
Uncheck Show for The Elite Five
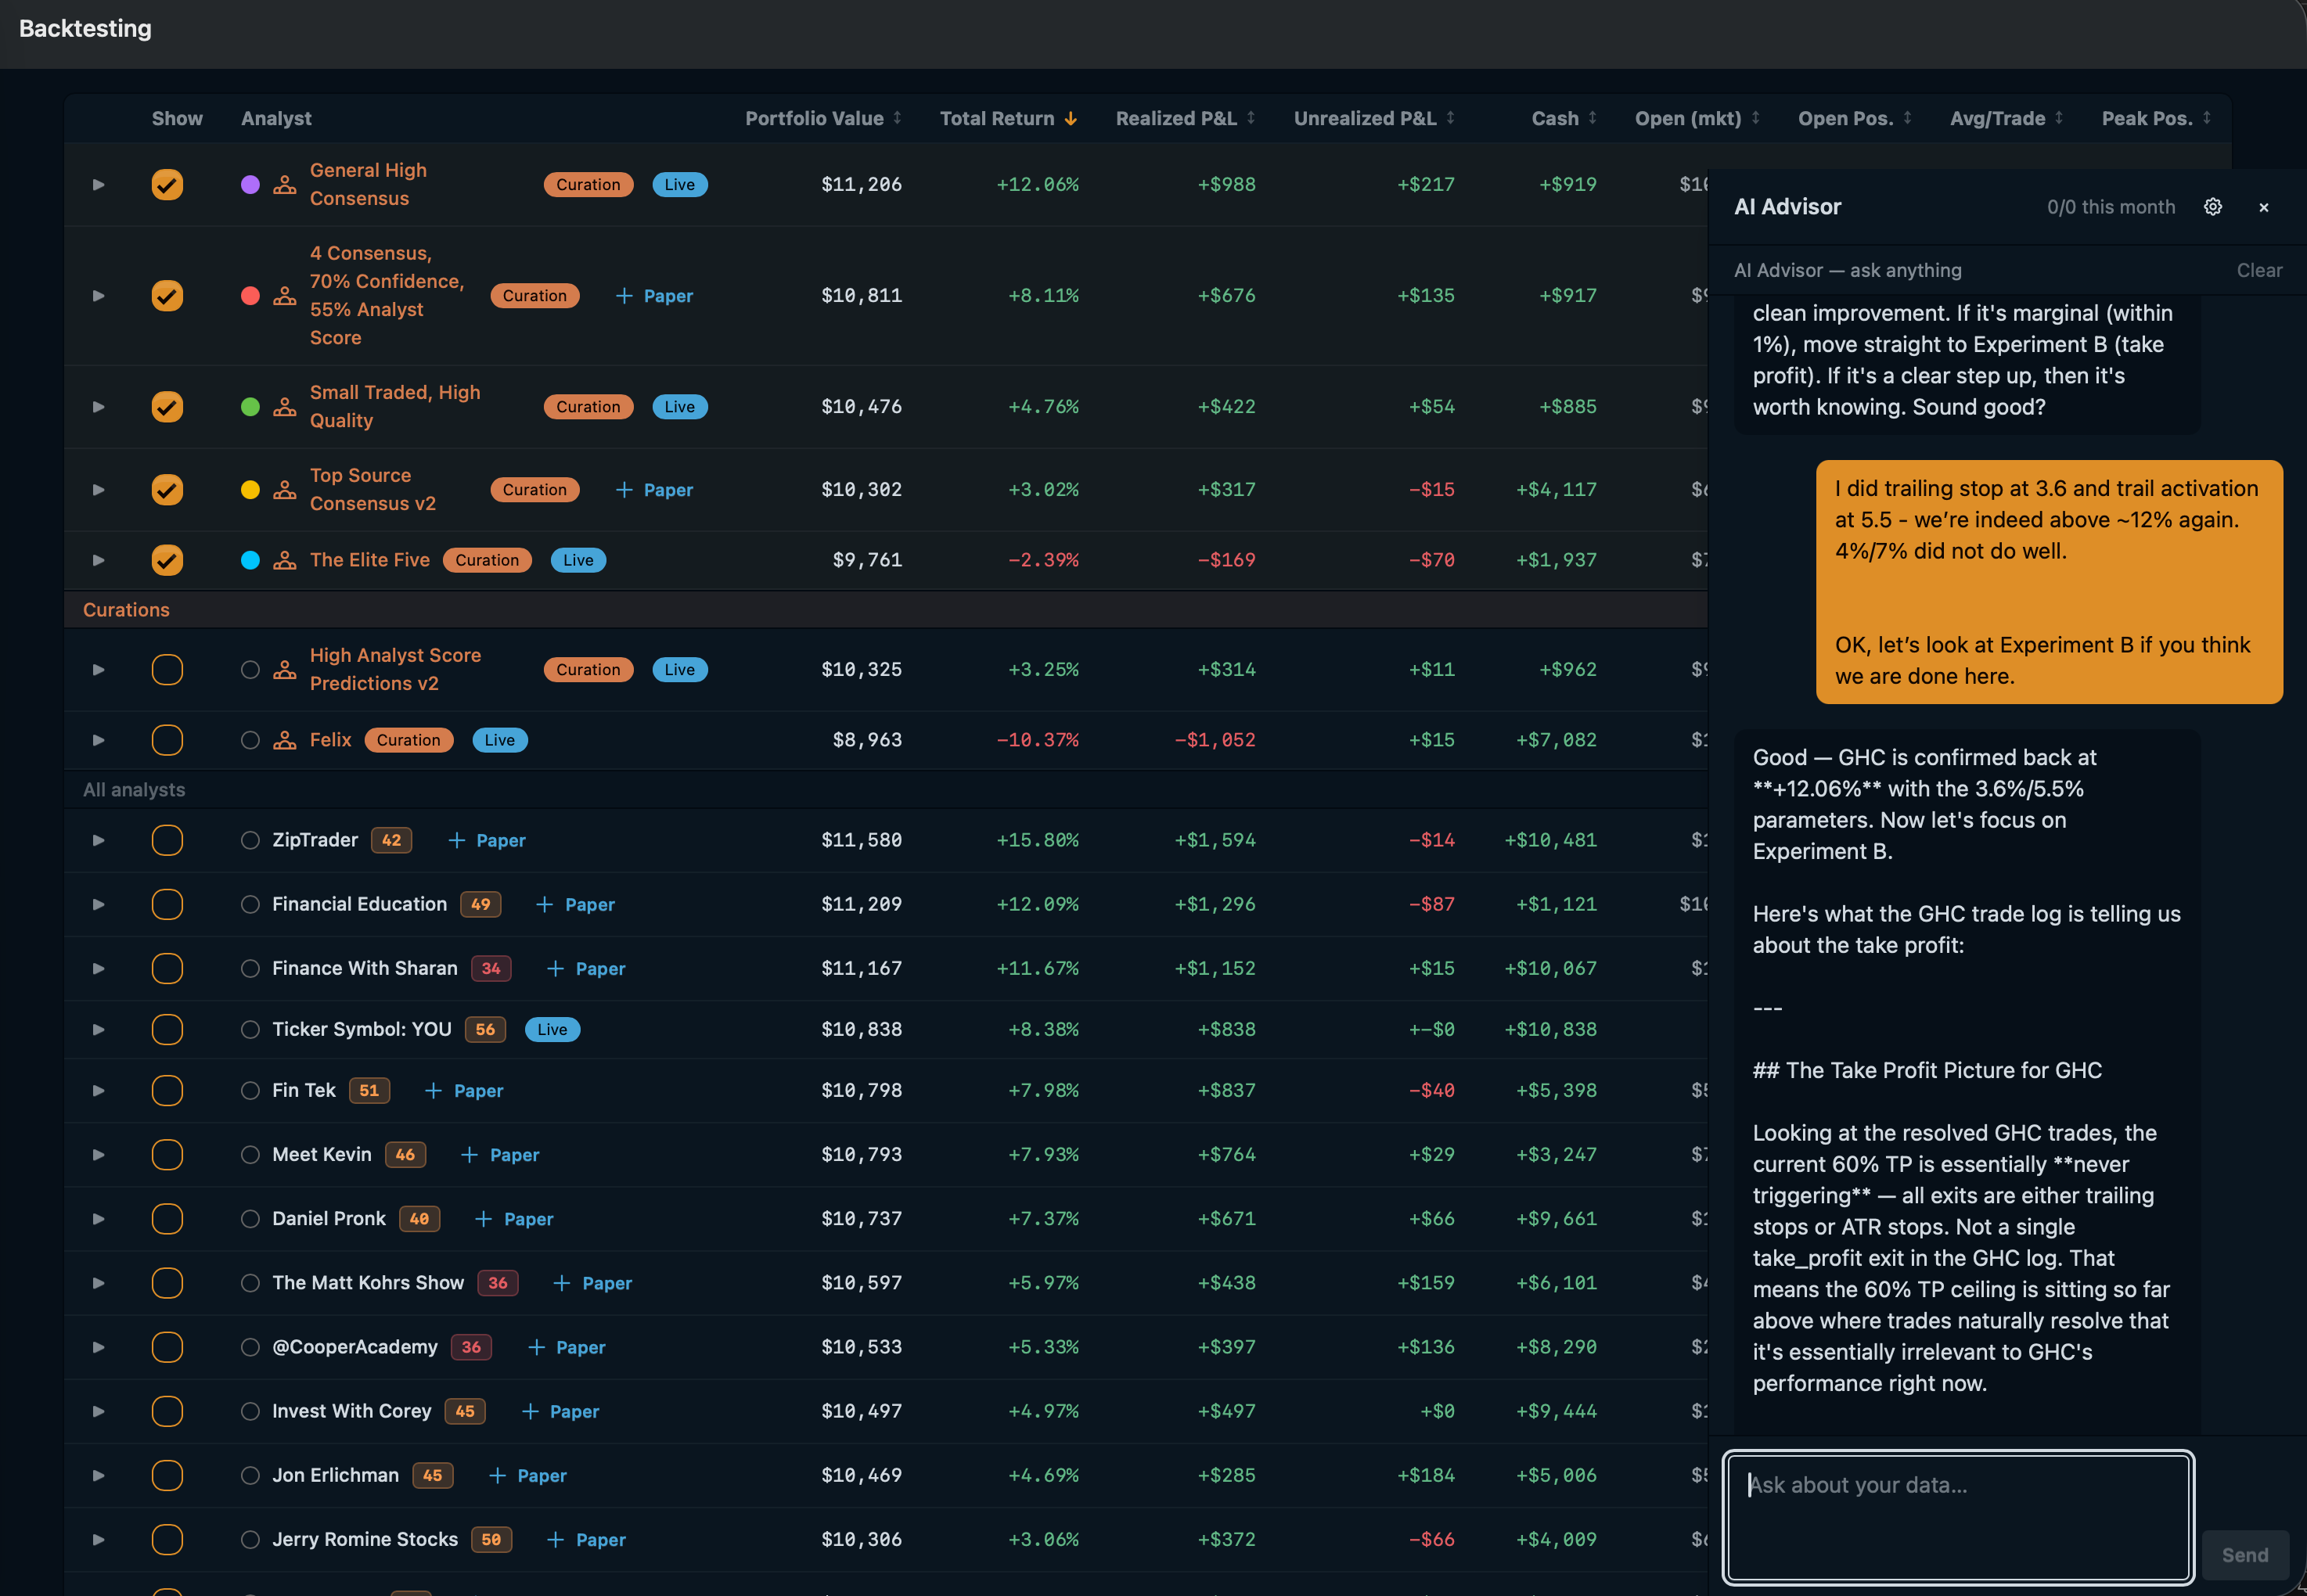[167, 560]
